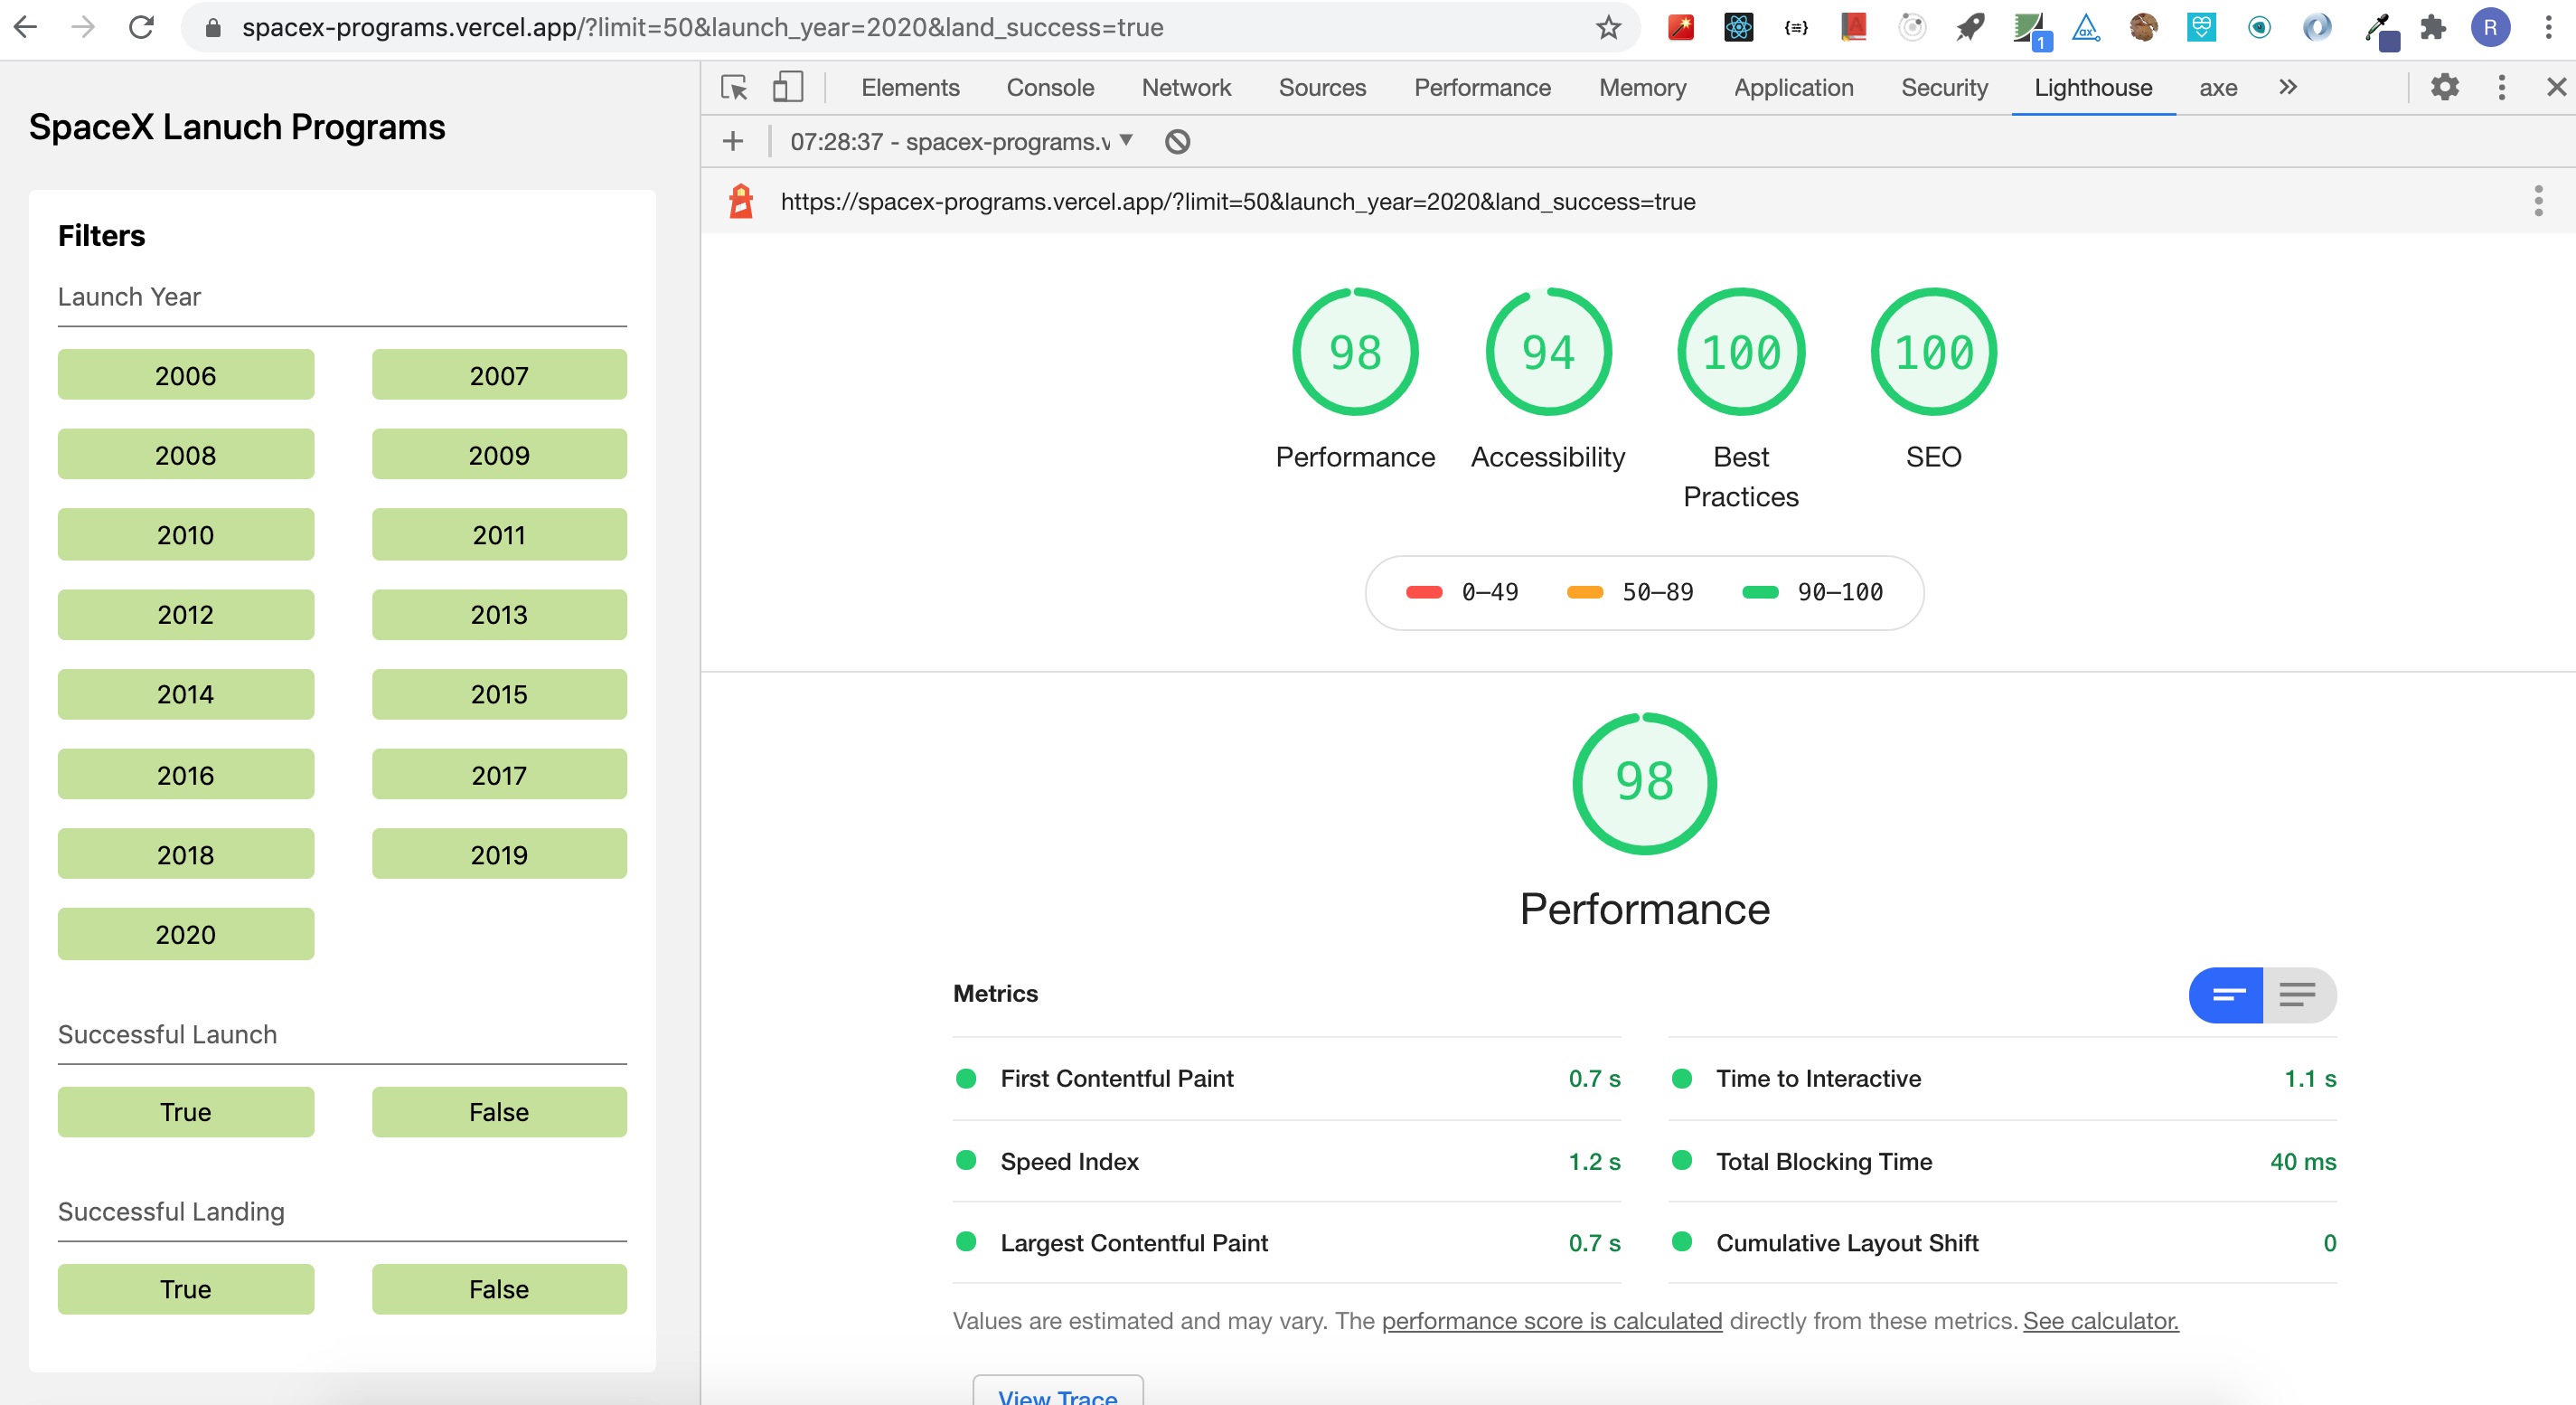The width and height of the screenshot is (2576, 1405).
Task: Bookmark this page with star icon
Action: click(x=1607, y=27)
